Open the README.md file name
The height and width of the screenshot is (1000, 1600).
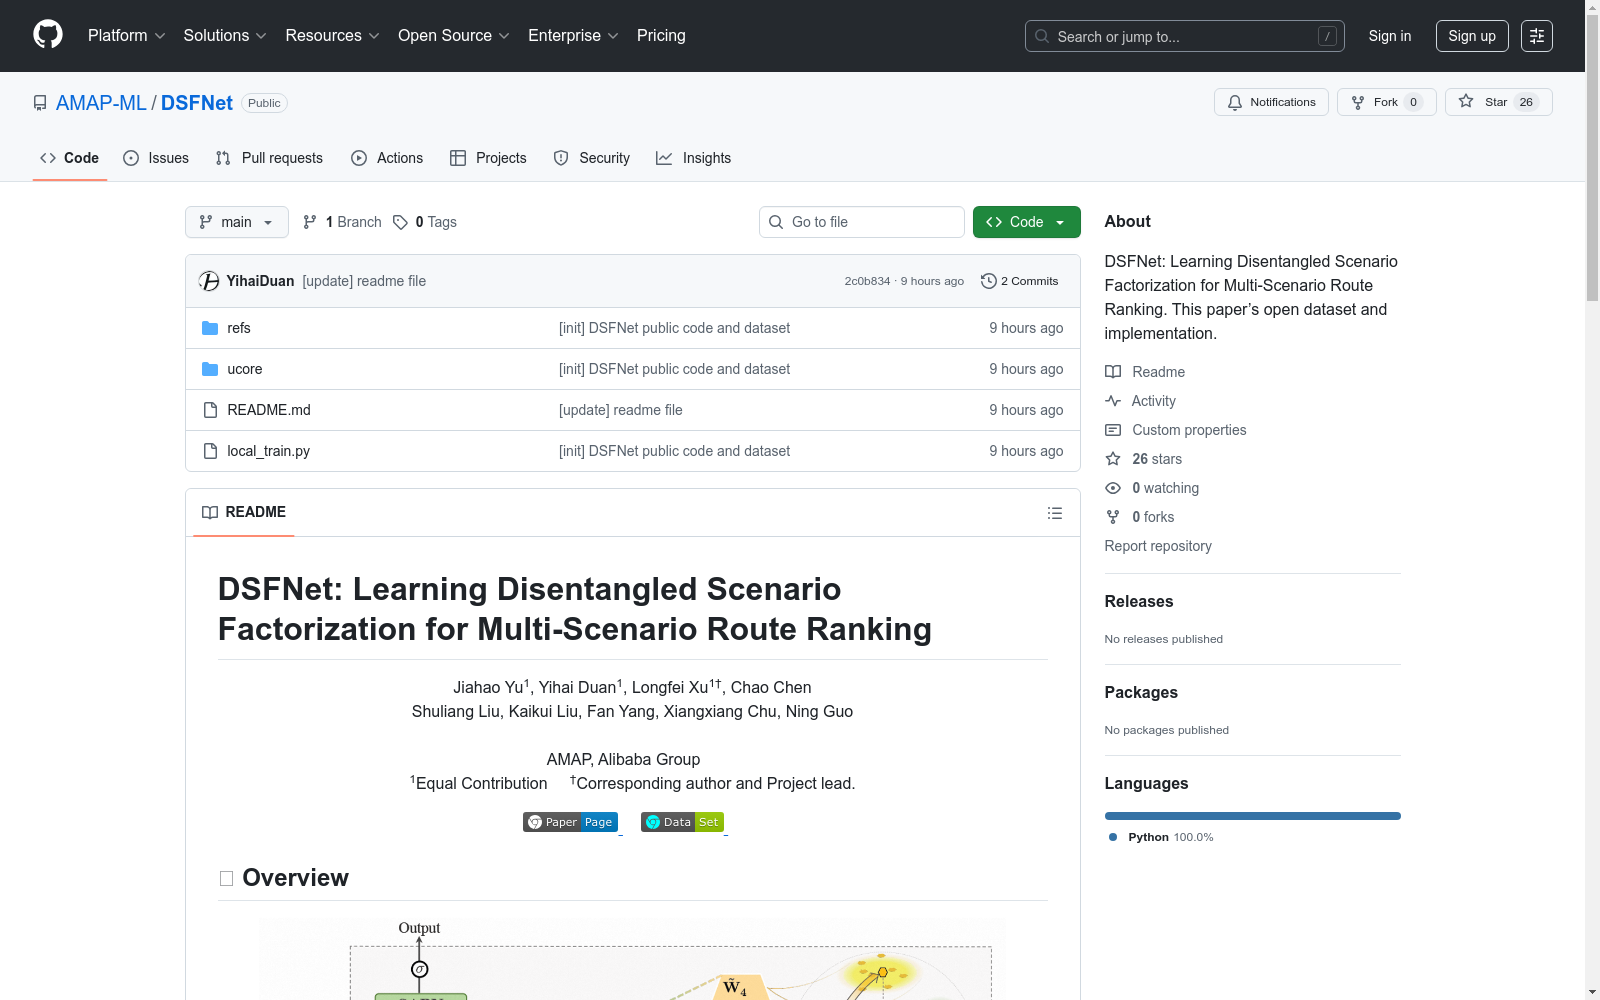pyautogui.click(x=269, y=410)
